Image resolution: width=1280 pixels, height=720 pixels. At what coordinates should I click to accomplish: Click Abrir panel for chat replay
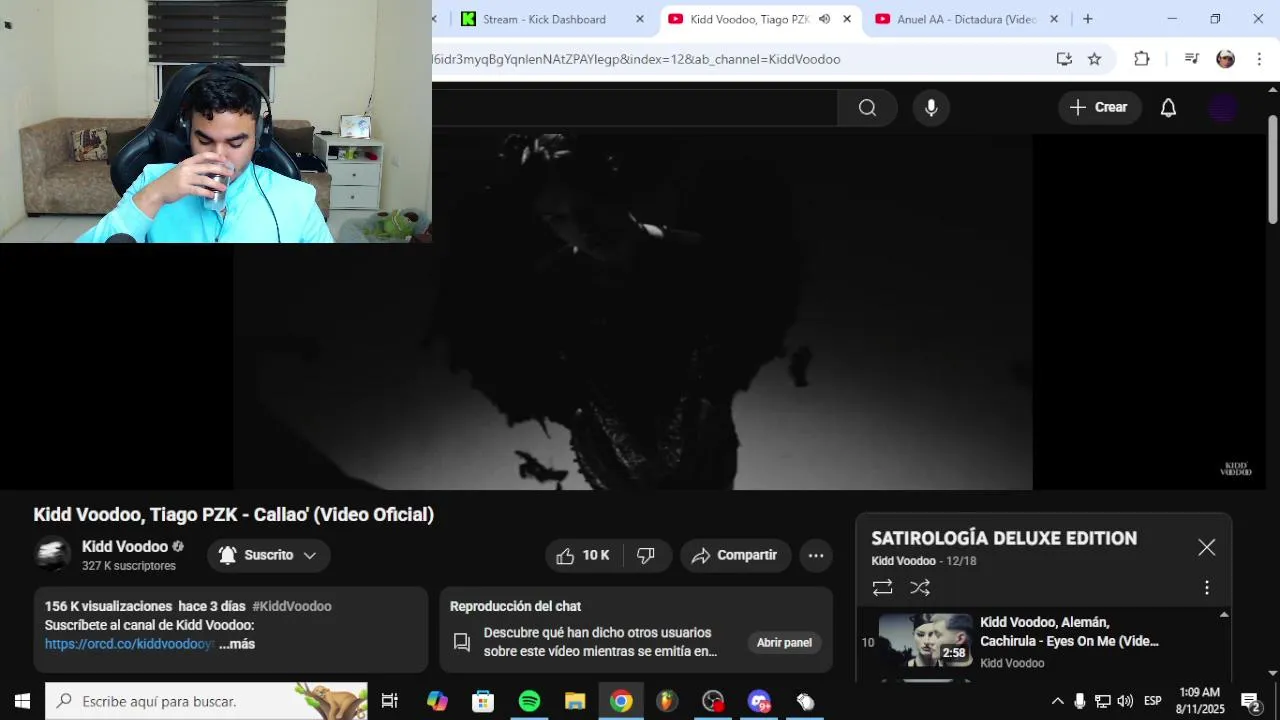(x=784, y=643)
